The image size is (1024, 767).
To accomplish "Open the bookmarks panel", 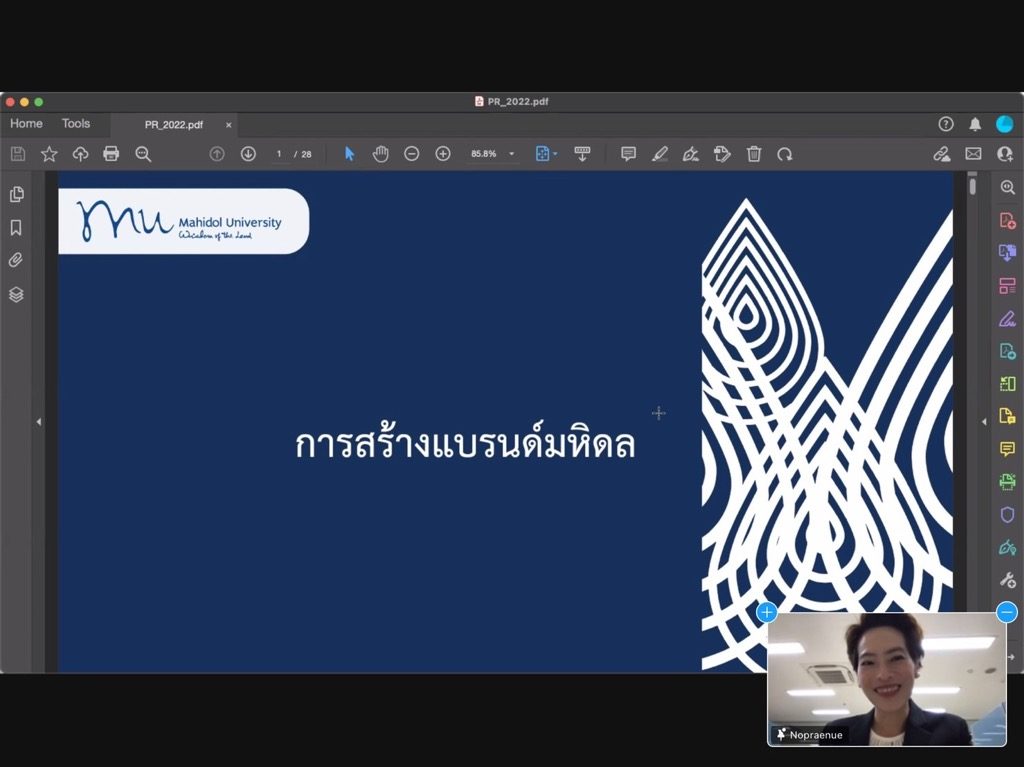I will pyautogui.click(x=16, y=227).
